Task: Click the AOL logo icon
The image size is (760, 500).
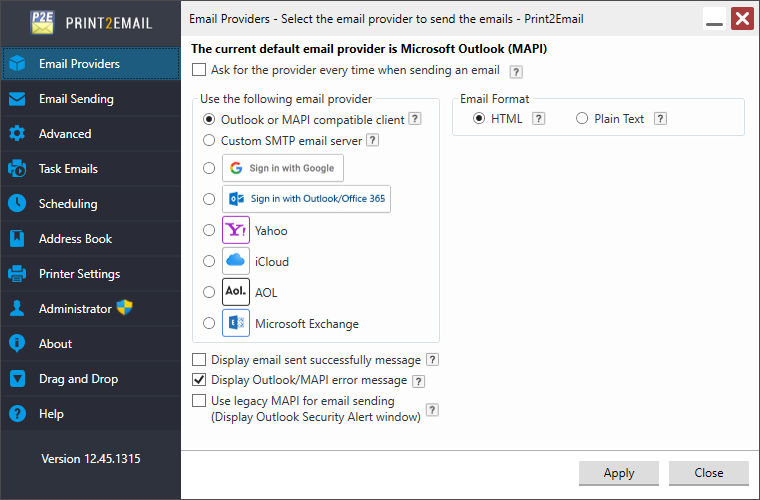Action: point(236,292)
